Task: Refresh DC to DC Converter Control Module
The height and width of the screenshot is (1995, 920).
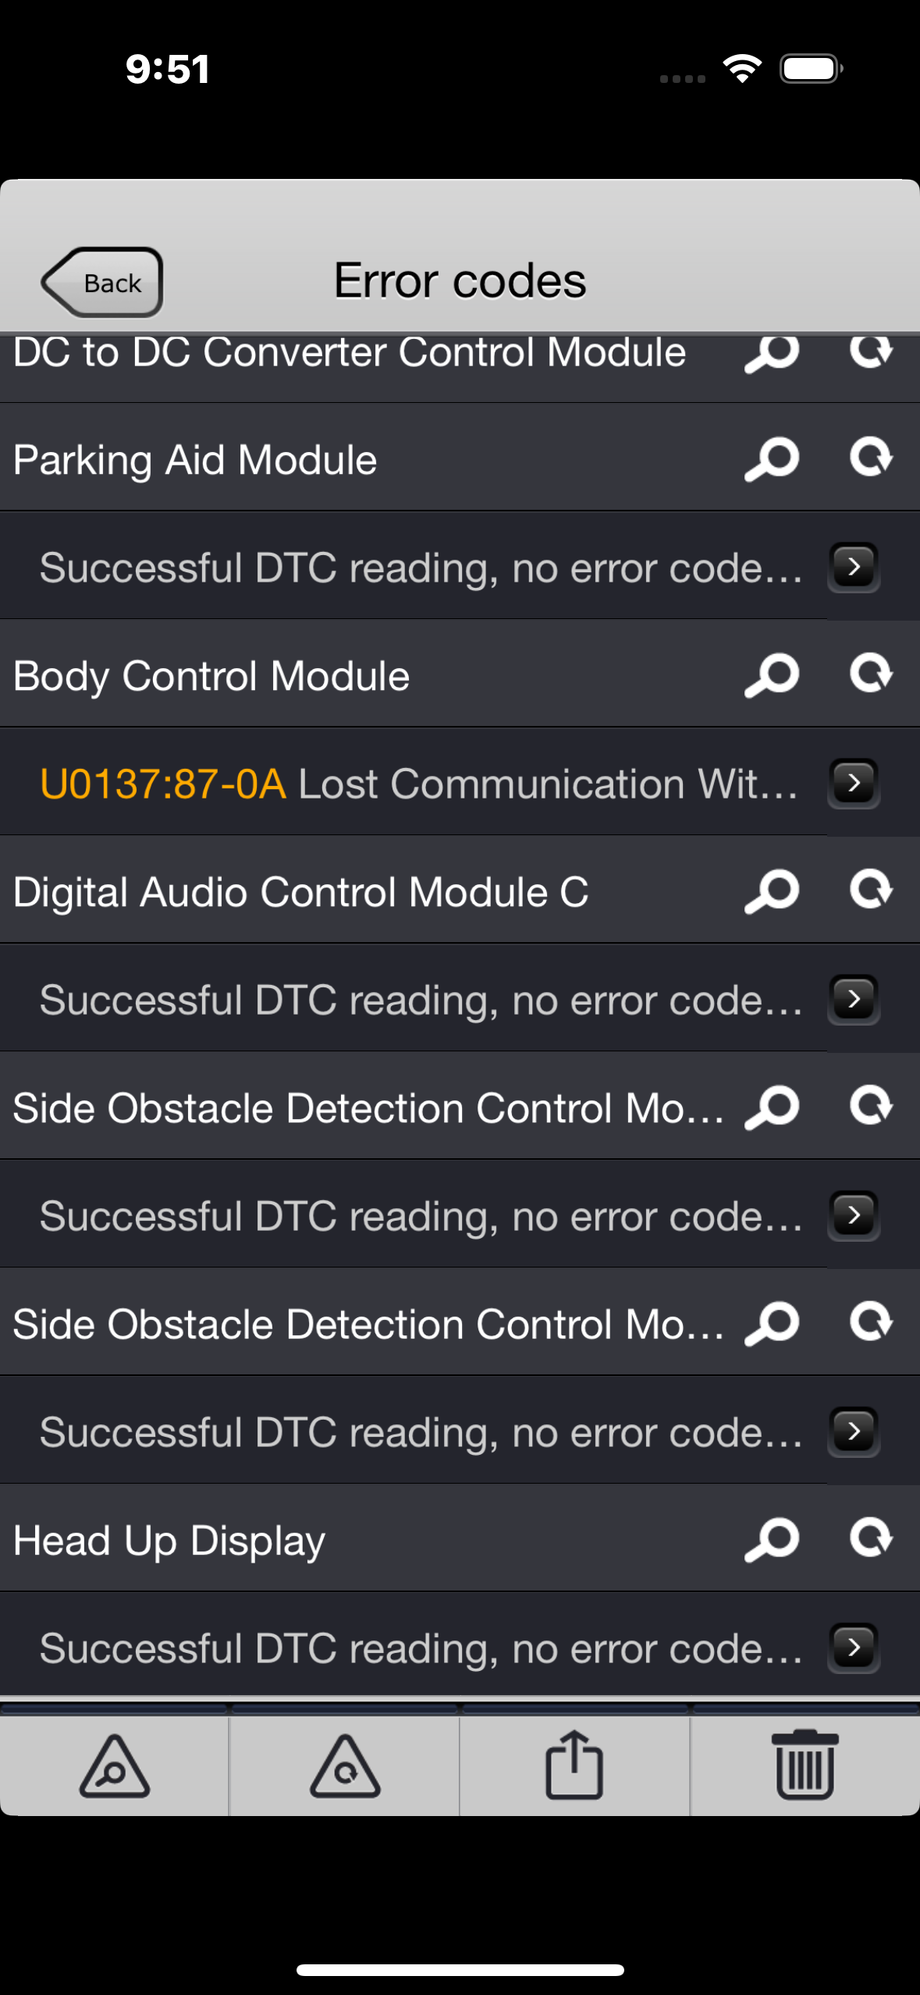Action: [871, 350]
